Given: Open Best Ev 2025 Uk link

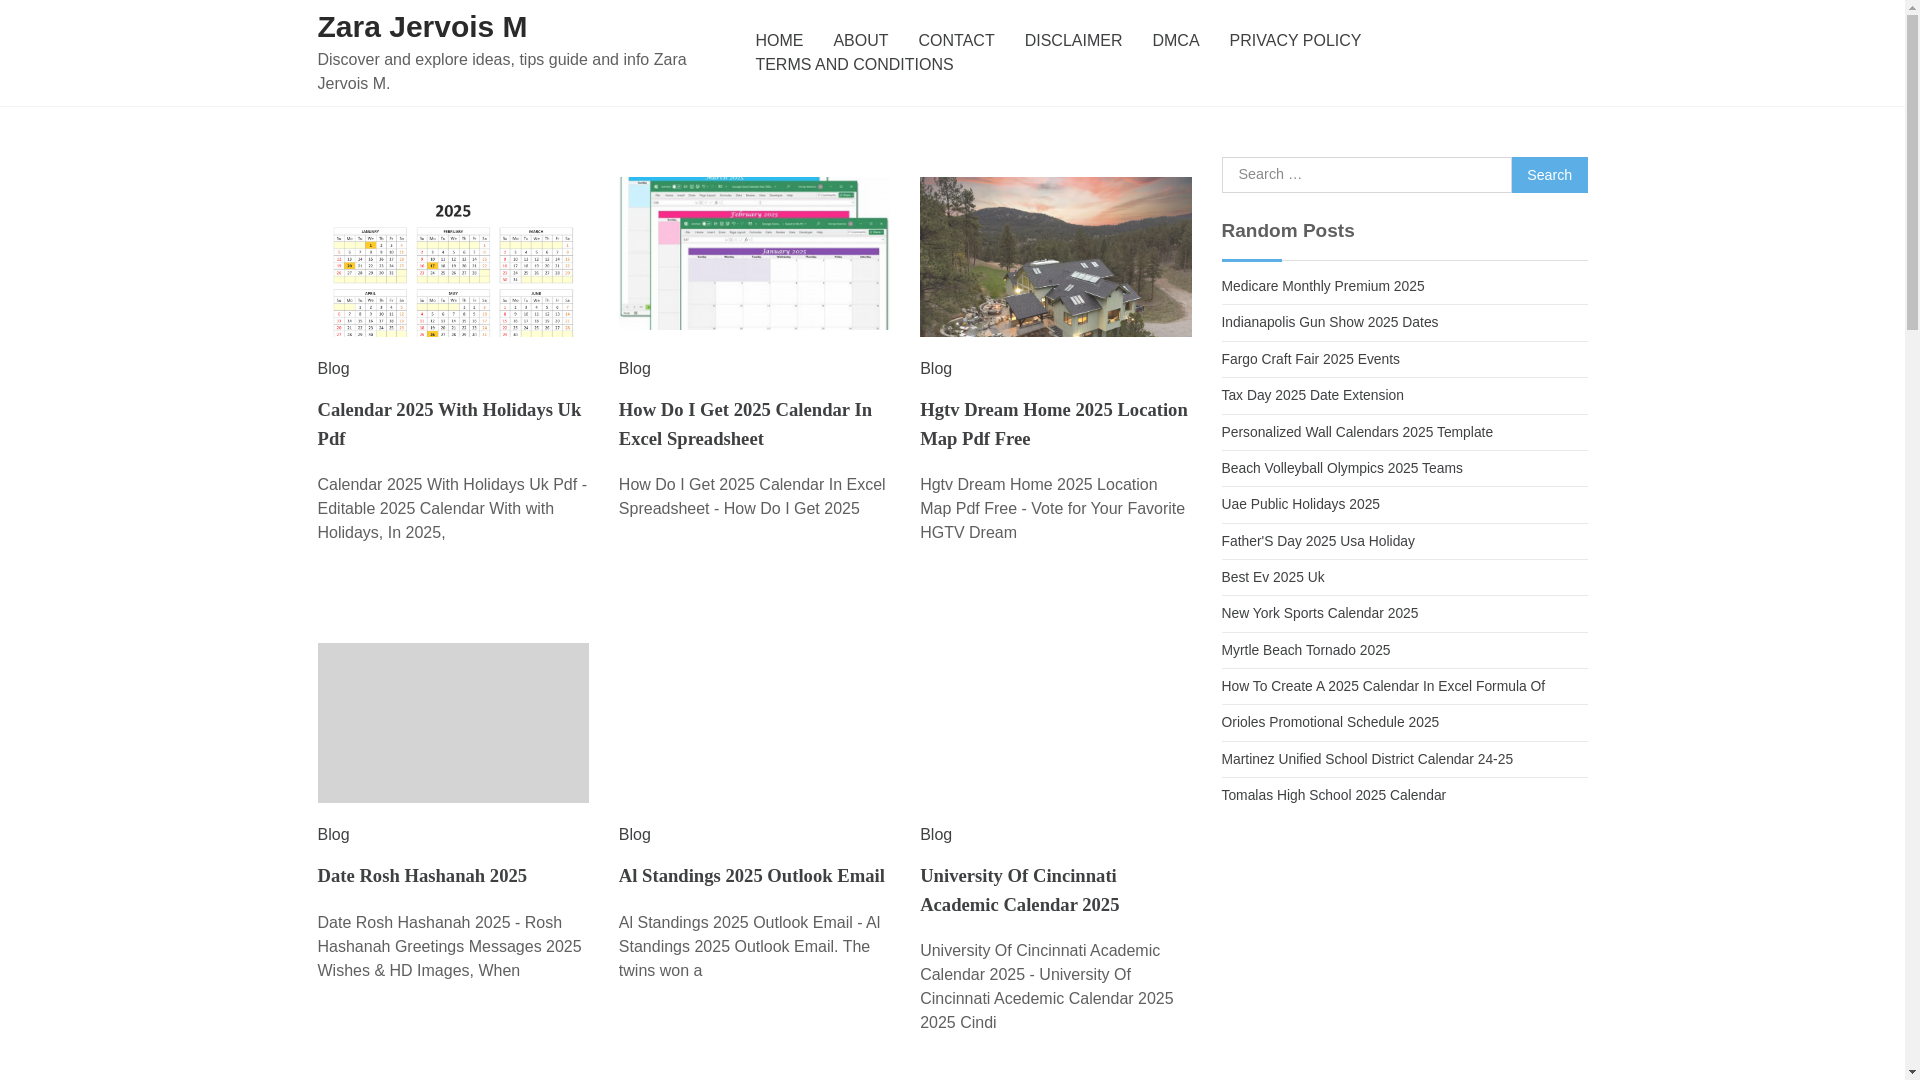Looking at the screenshot, I should point(1273,577).
